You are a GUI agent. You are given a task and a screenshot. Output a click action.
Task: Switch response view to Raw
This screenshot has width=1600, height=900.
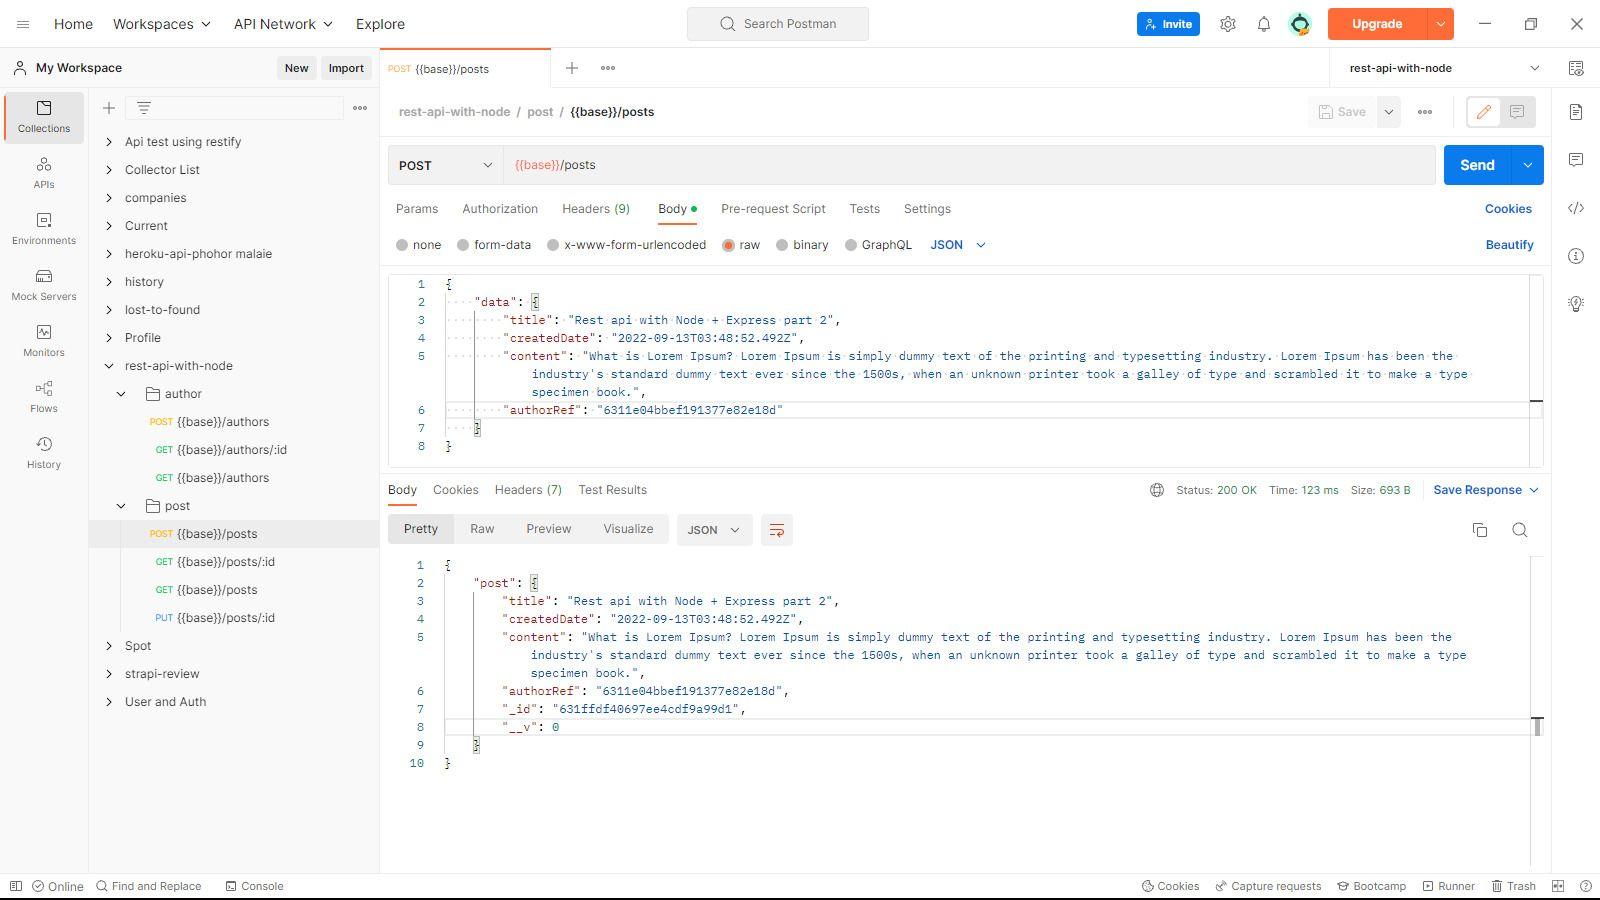coord(482,529)
